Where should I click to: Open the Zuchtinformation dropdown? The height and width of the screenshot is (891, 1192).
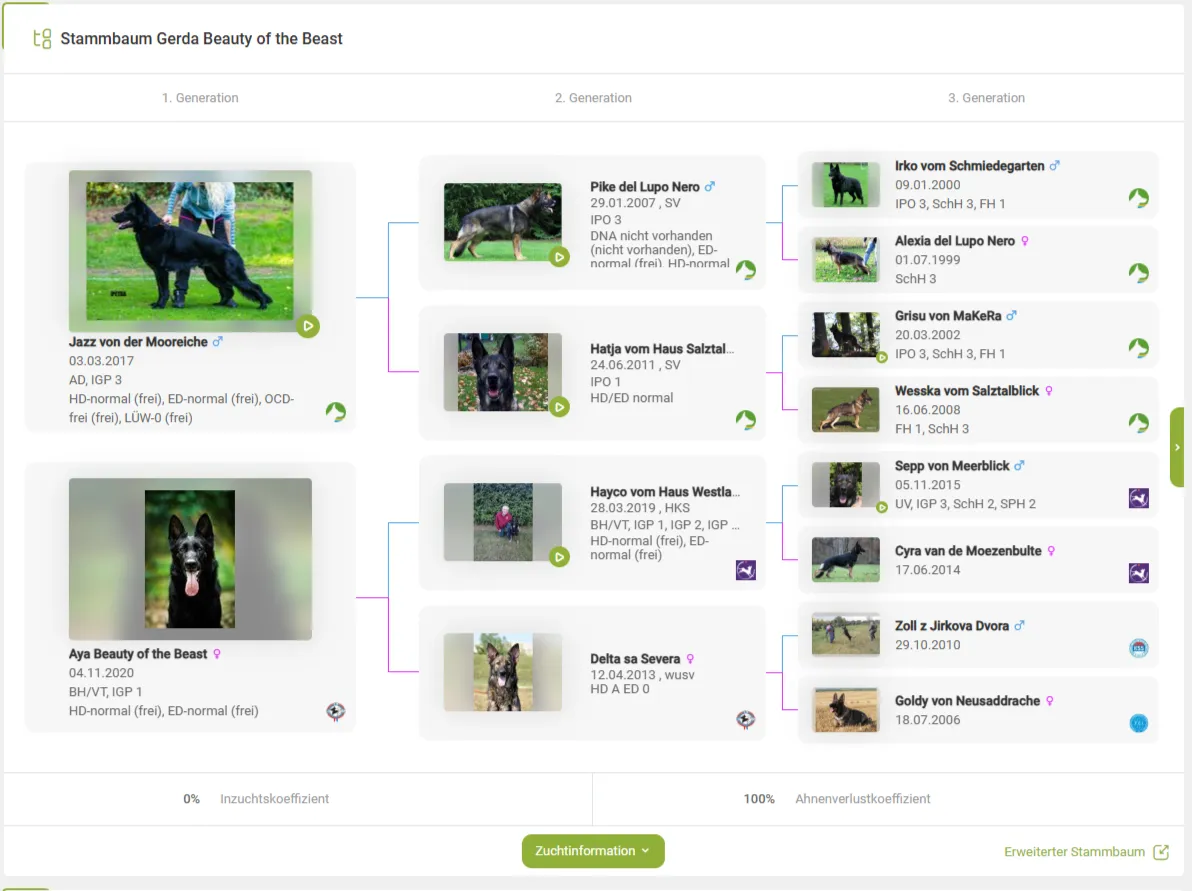[x=593, y=851]
